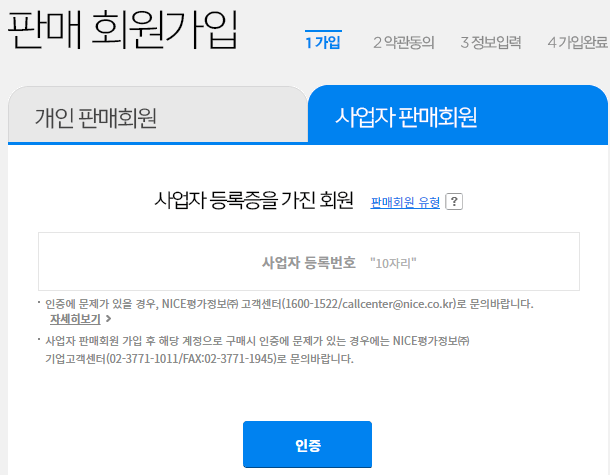Image resolution: width=610 pixels, height=475 pixels.
Task: Select step 4 가입완료
Action: pos(577,42)
